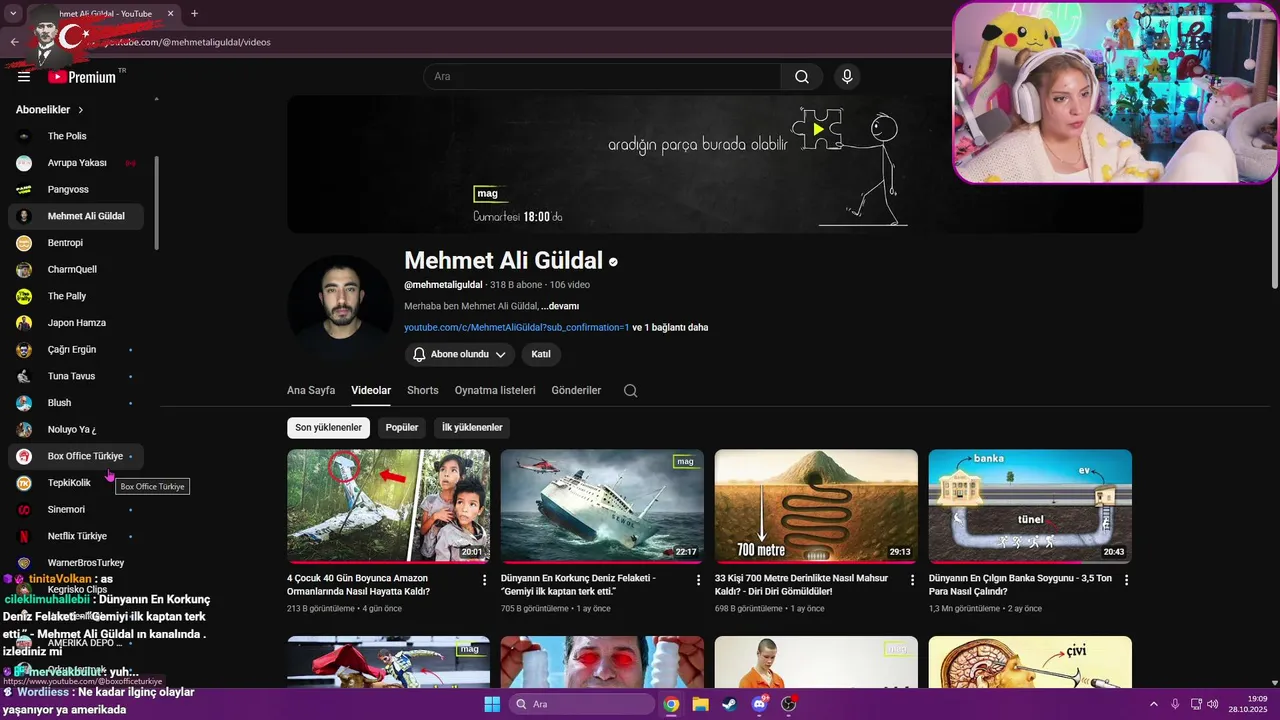Open the Windows Start menu
Screen dimensions: 1280x720
(492, 704)
